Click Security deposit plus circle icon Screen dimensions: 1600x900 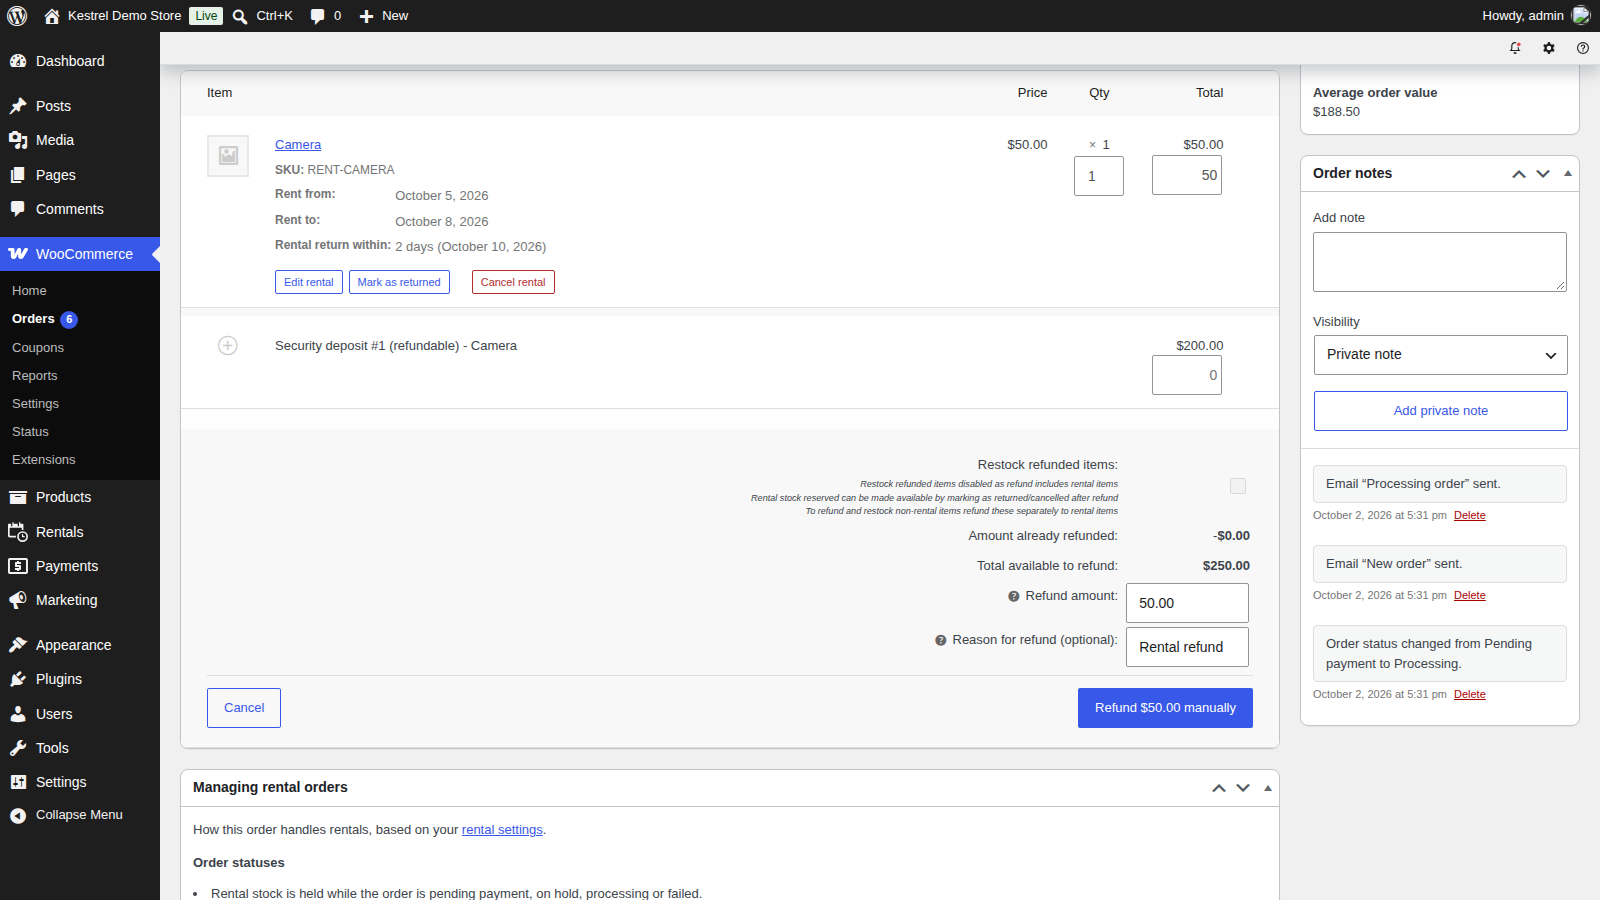click(228, 346)
